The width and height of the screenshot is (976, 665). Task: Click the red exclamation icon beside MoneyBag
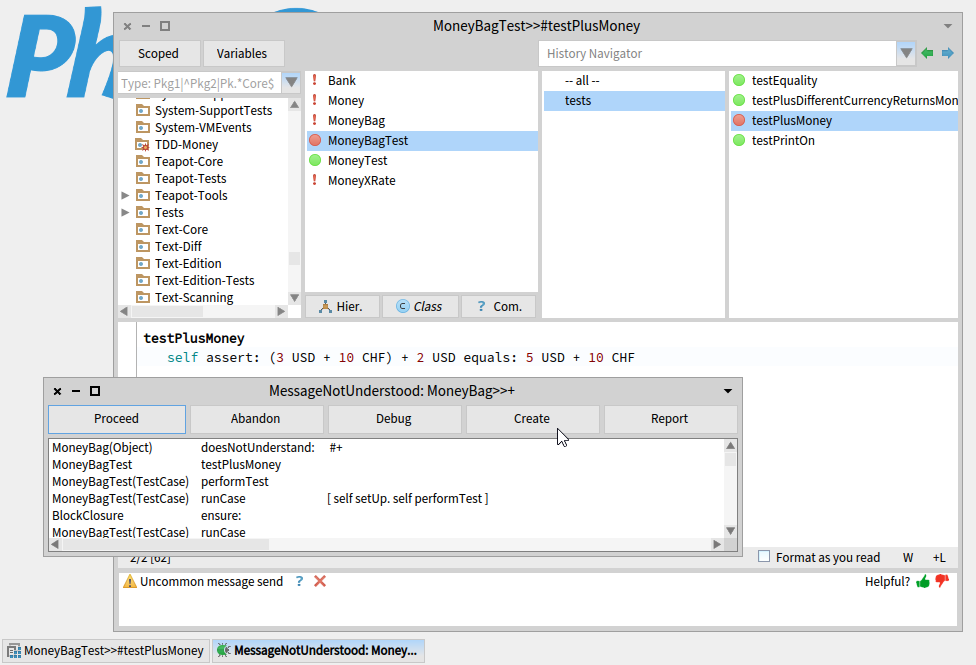click(x=315, y=120)
